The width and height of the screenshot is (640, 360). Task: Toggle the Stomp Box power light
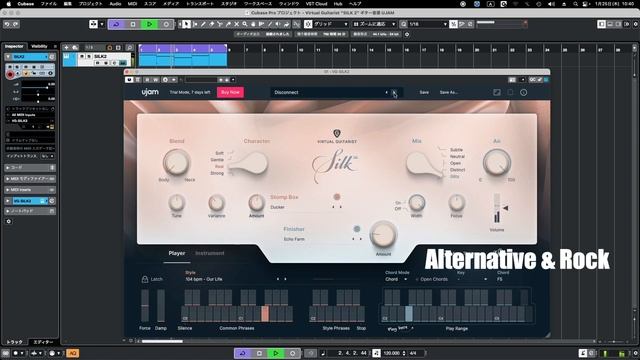point(337,197)
